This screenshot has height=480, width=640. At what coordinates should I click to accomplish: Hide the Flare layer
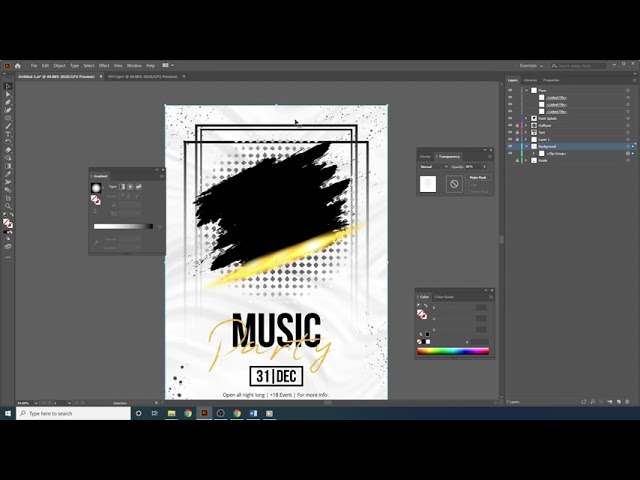point(510,90)
